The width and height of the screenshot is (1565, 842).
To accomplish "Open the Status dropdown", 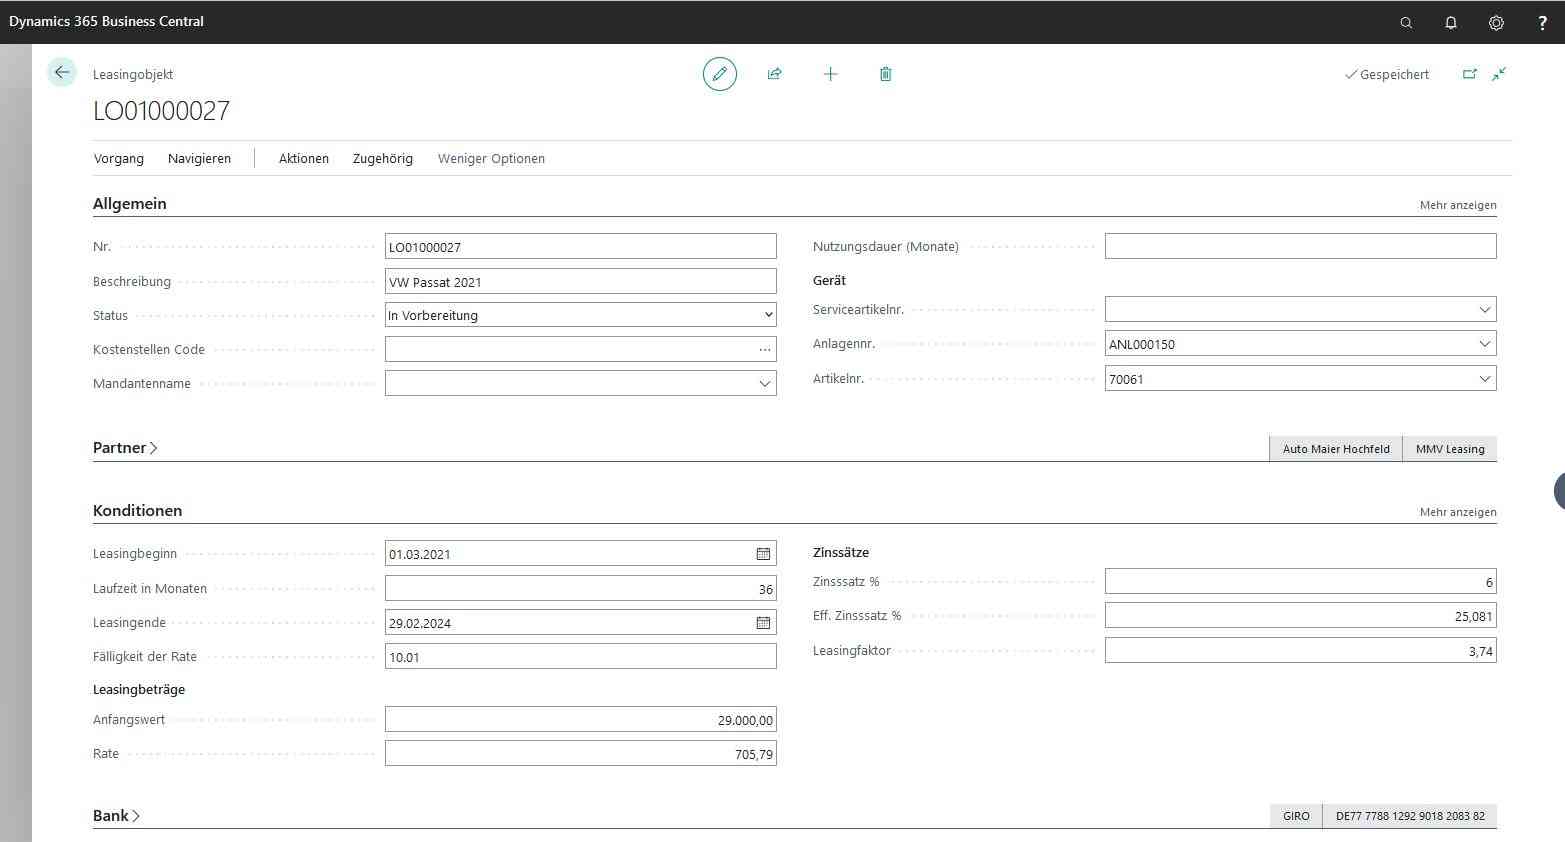I will 768,315.
